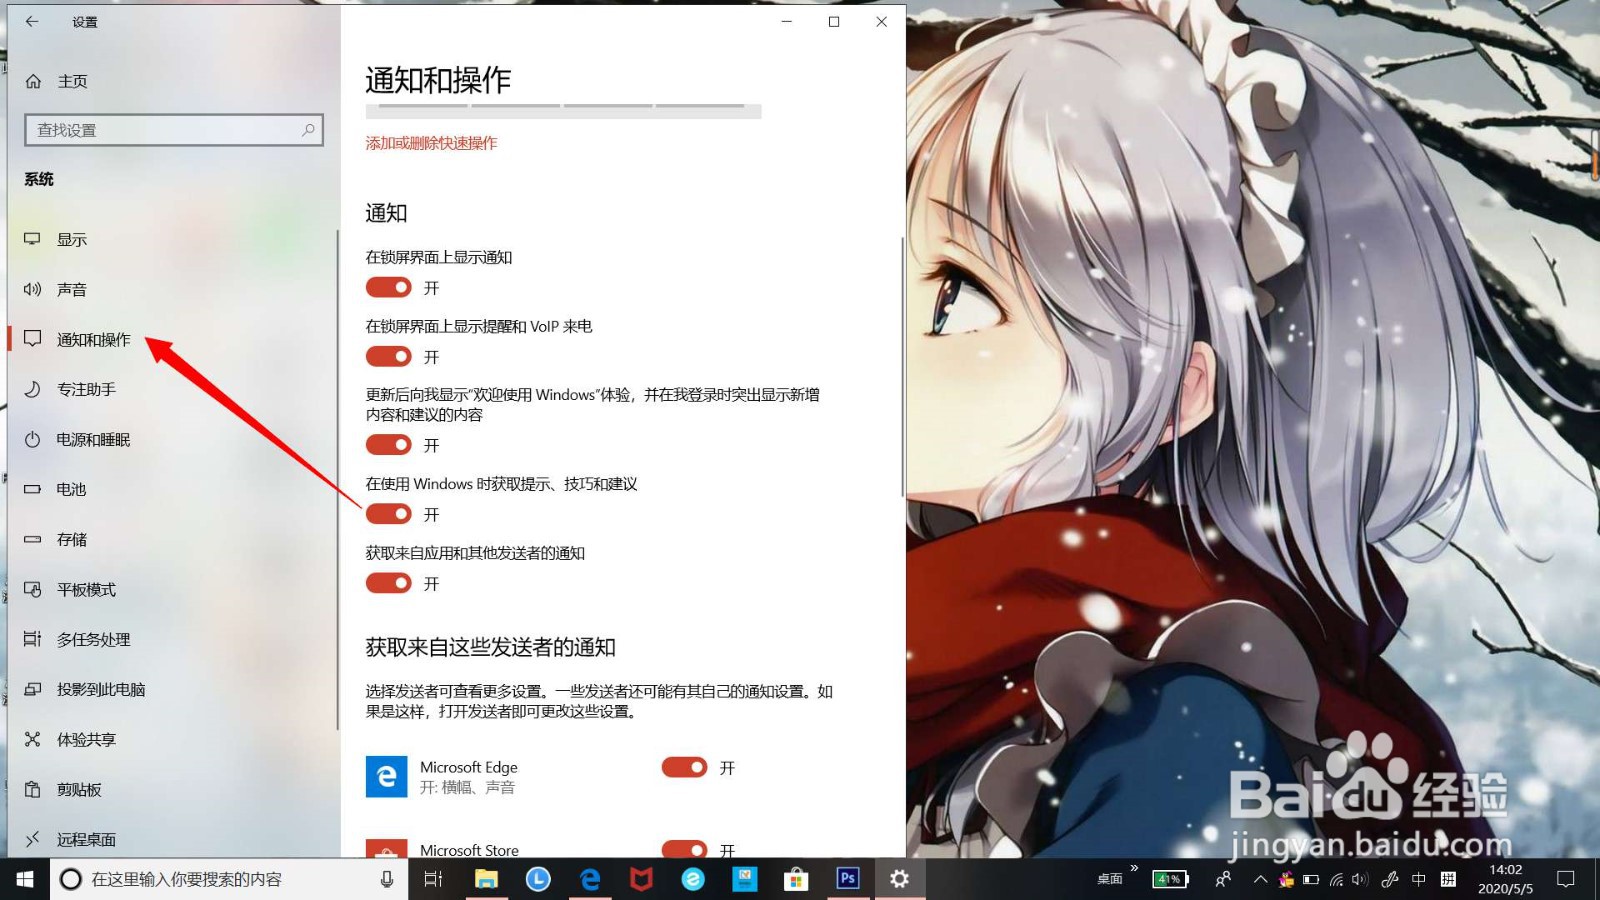Select 通知和操作 in the sidebar

click(x=94, y=340)
